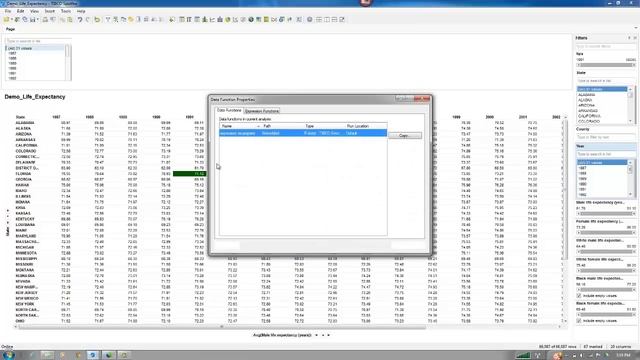This screenshot has height=360, width=640.
Task: Select 1987 in top-left list box
Action: coord(12,53)
